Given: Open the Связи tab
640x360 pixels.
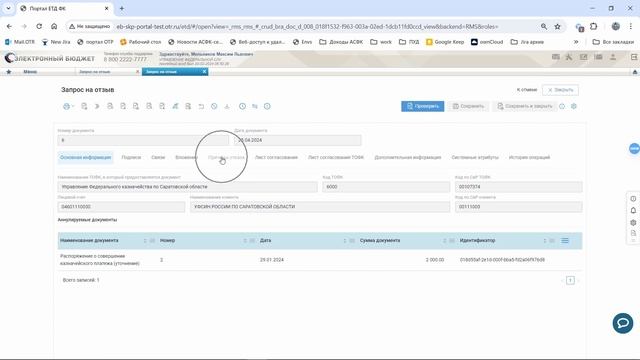Looking at the screenshot, I should (158, 158).
